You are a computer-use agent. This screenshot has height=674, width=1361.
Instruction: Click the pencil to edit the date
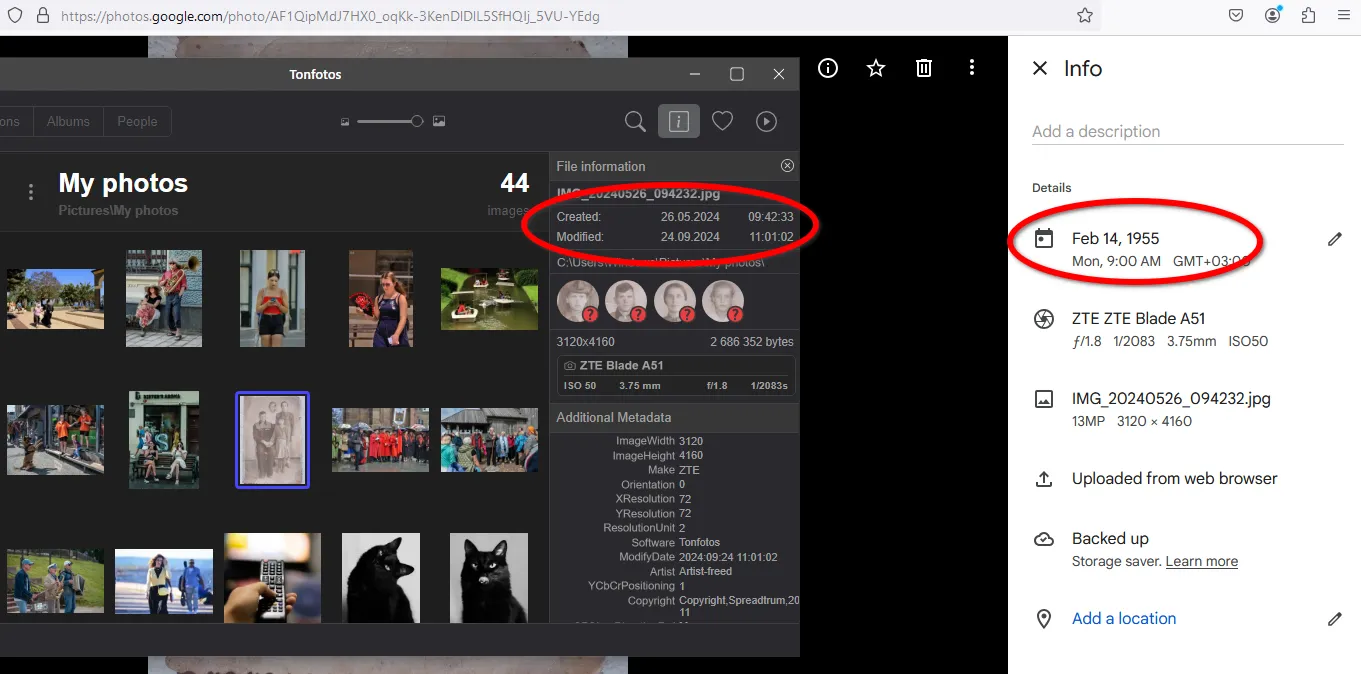pyautogui.click(x=1335, y=239)
